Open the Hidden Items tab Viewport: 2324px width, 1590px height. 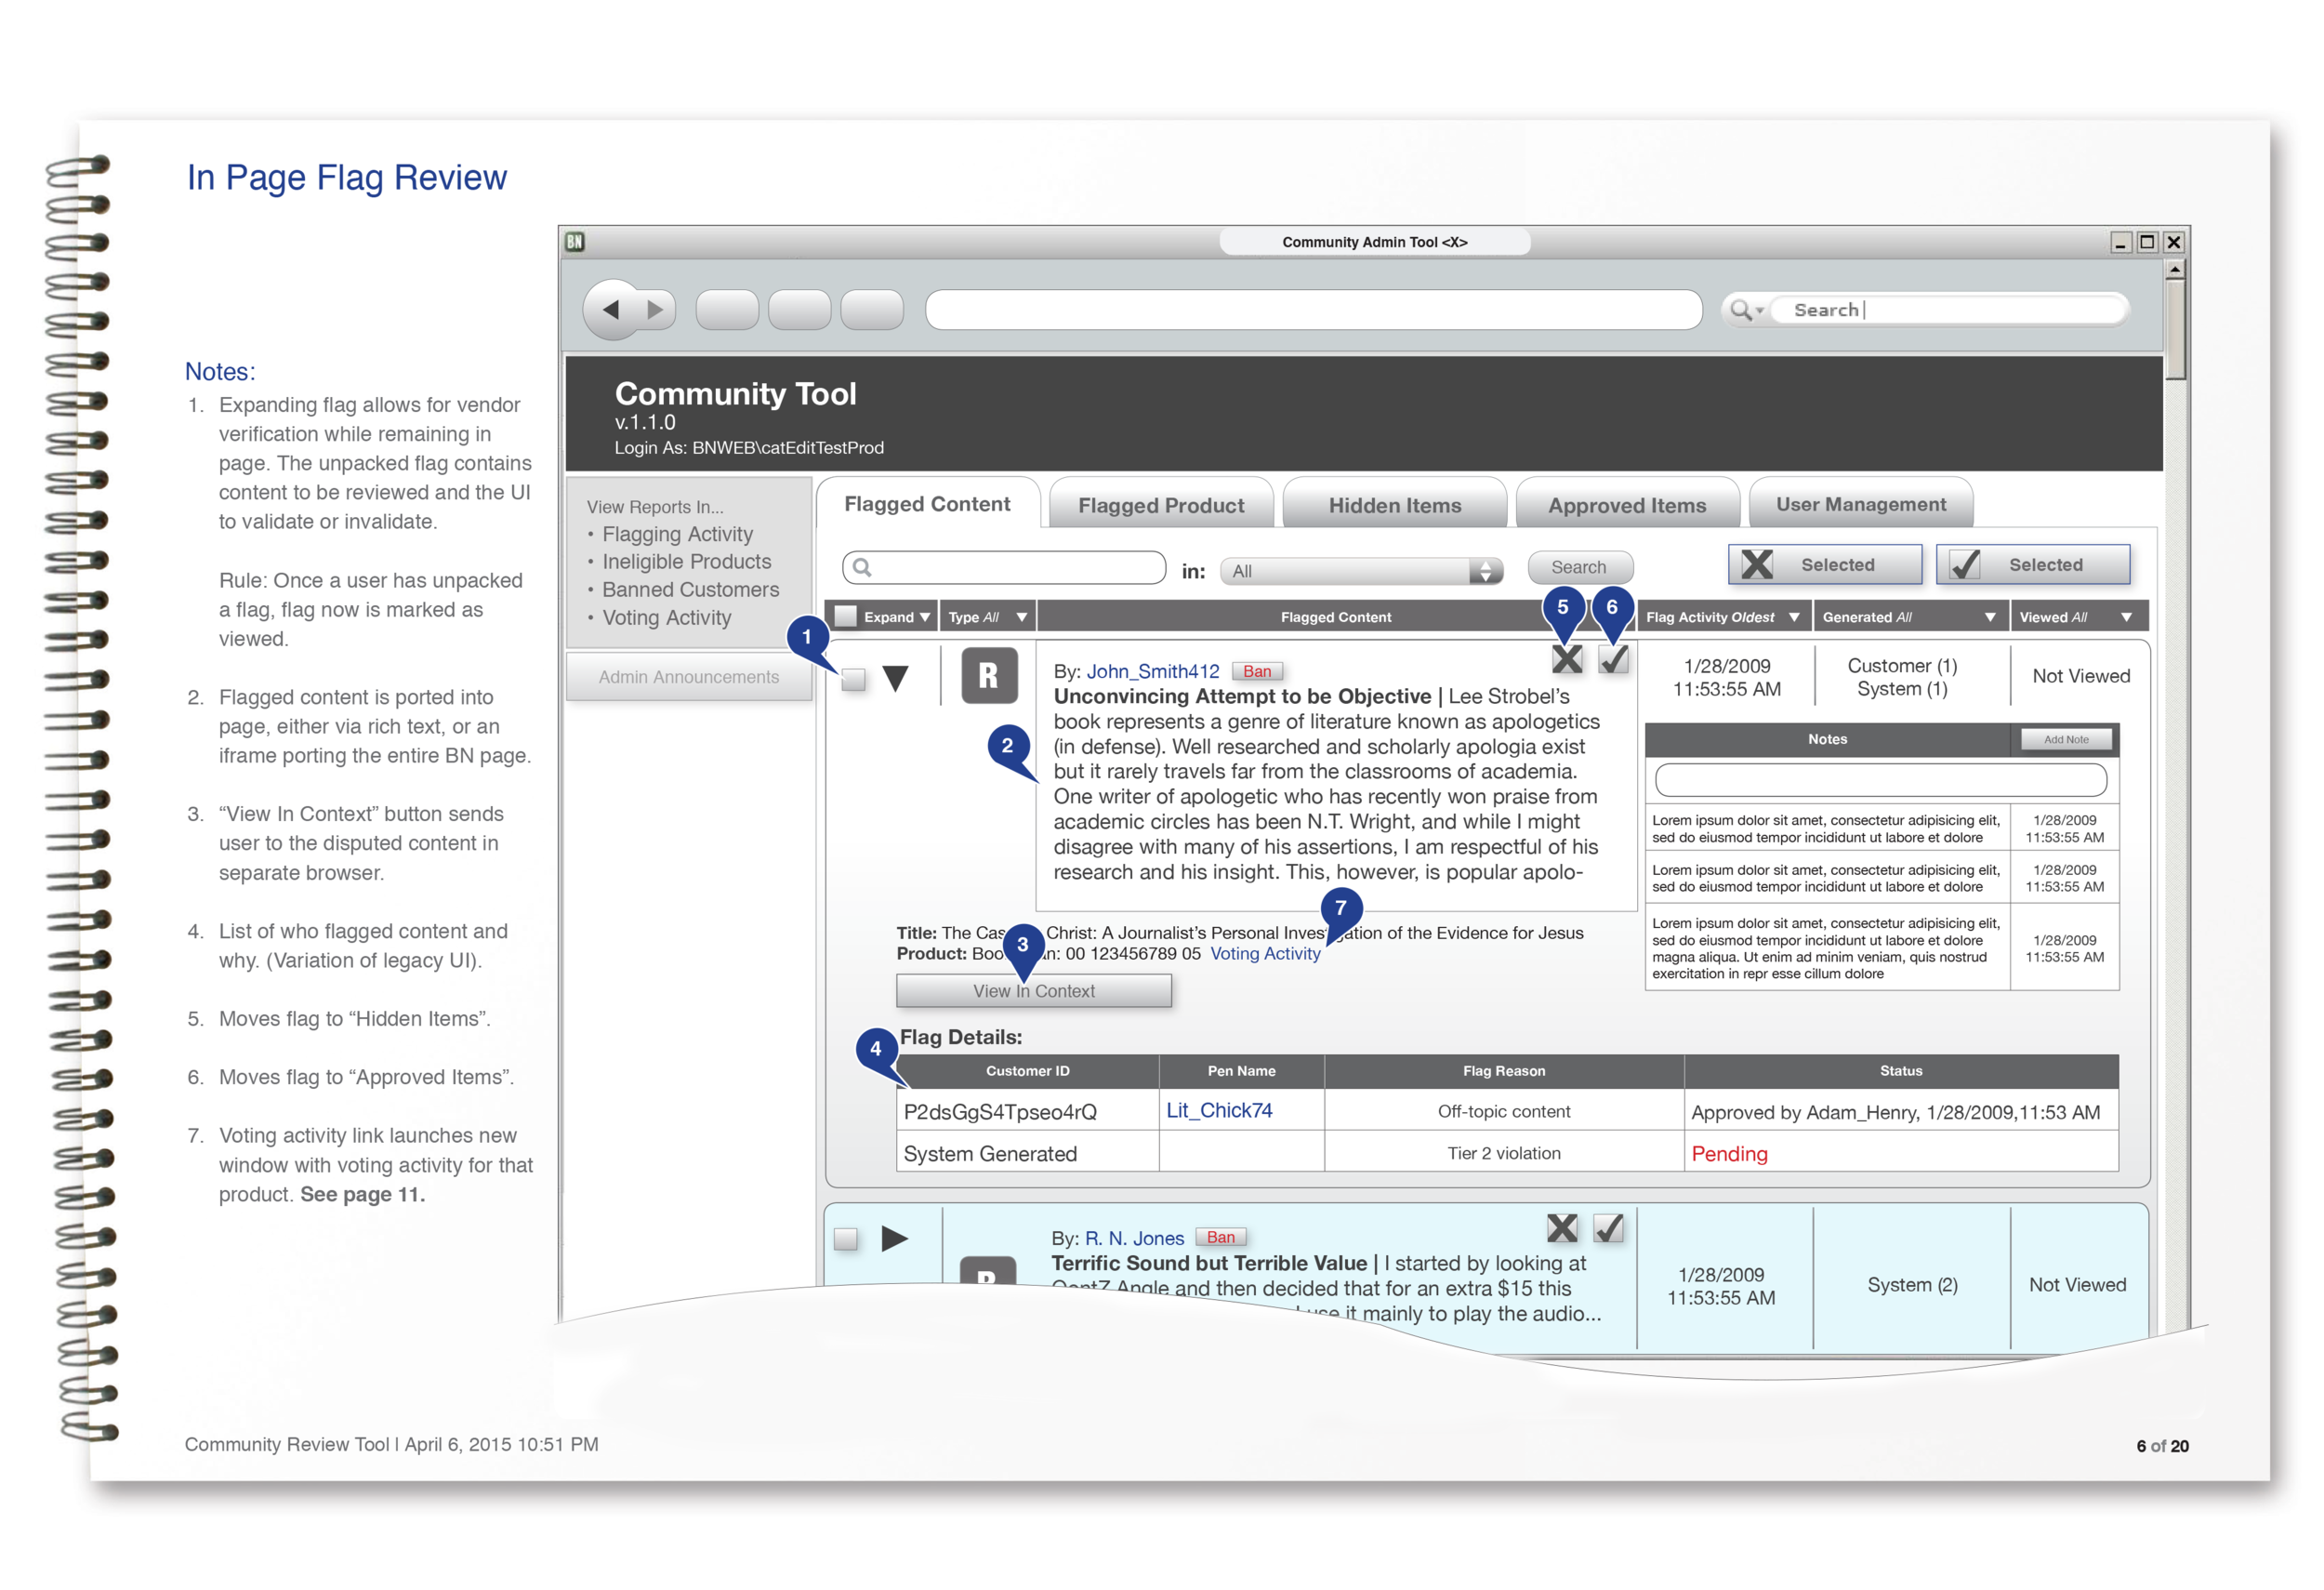tap(1394, 505)
